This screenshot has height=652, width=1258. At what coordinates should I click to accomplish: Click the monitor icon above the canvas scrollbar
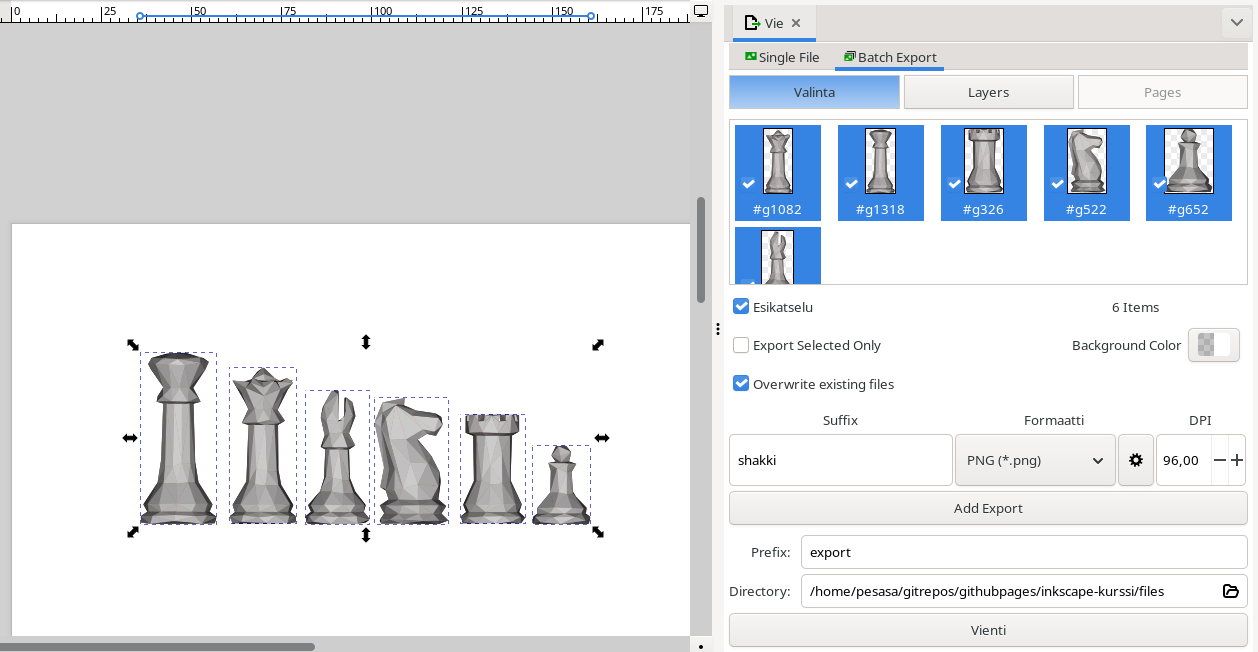pyautogui.click(x=701, y=11)
